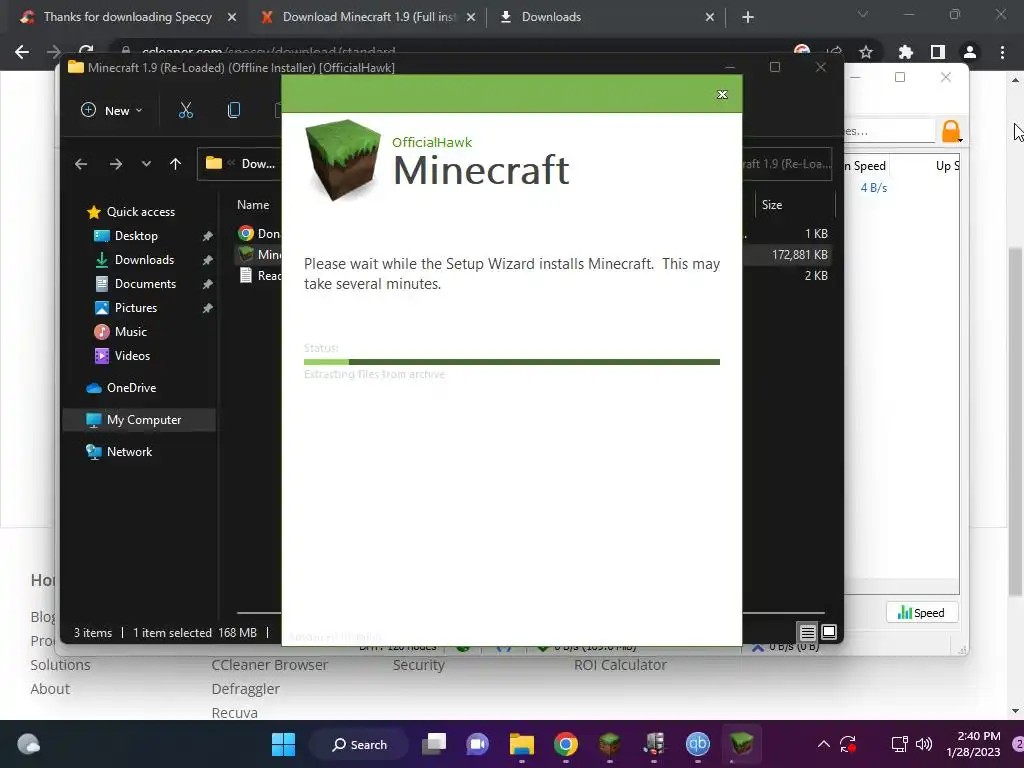Open the New dropdown in File Explorer

tap(112, 110)
